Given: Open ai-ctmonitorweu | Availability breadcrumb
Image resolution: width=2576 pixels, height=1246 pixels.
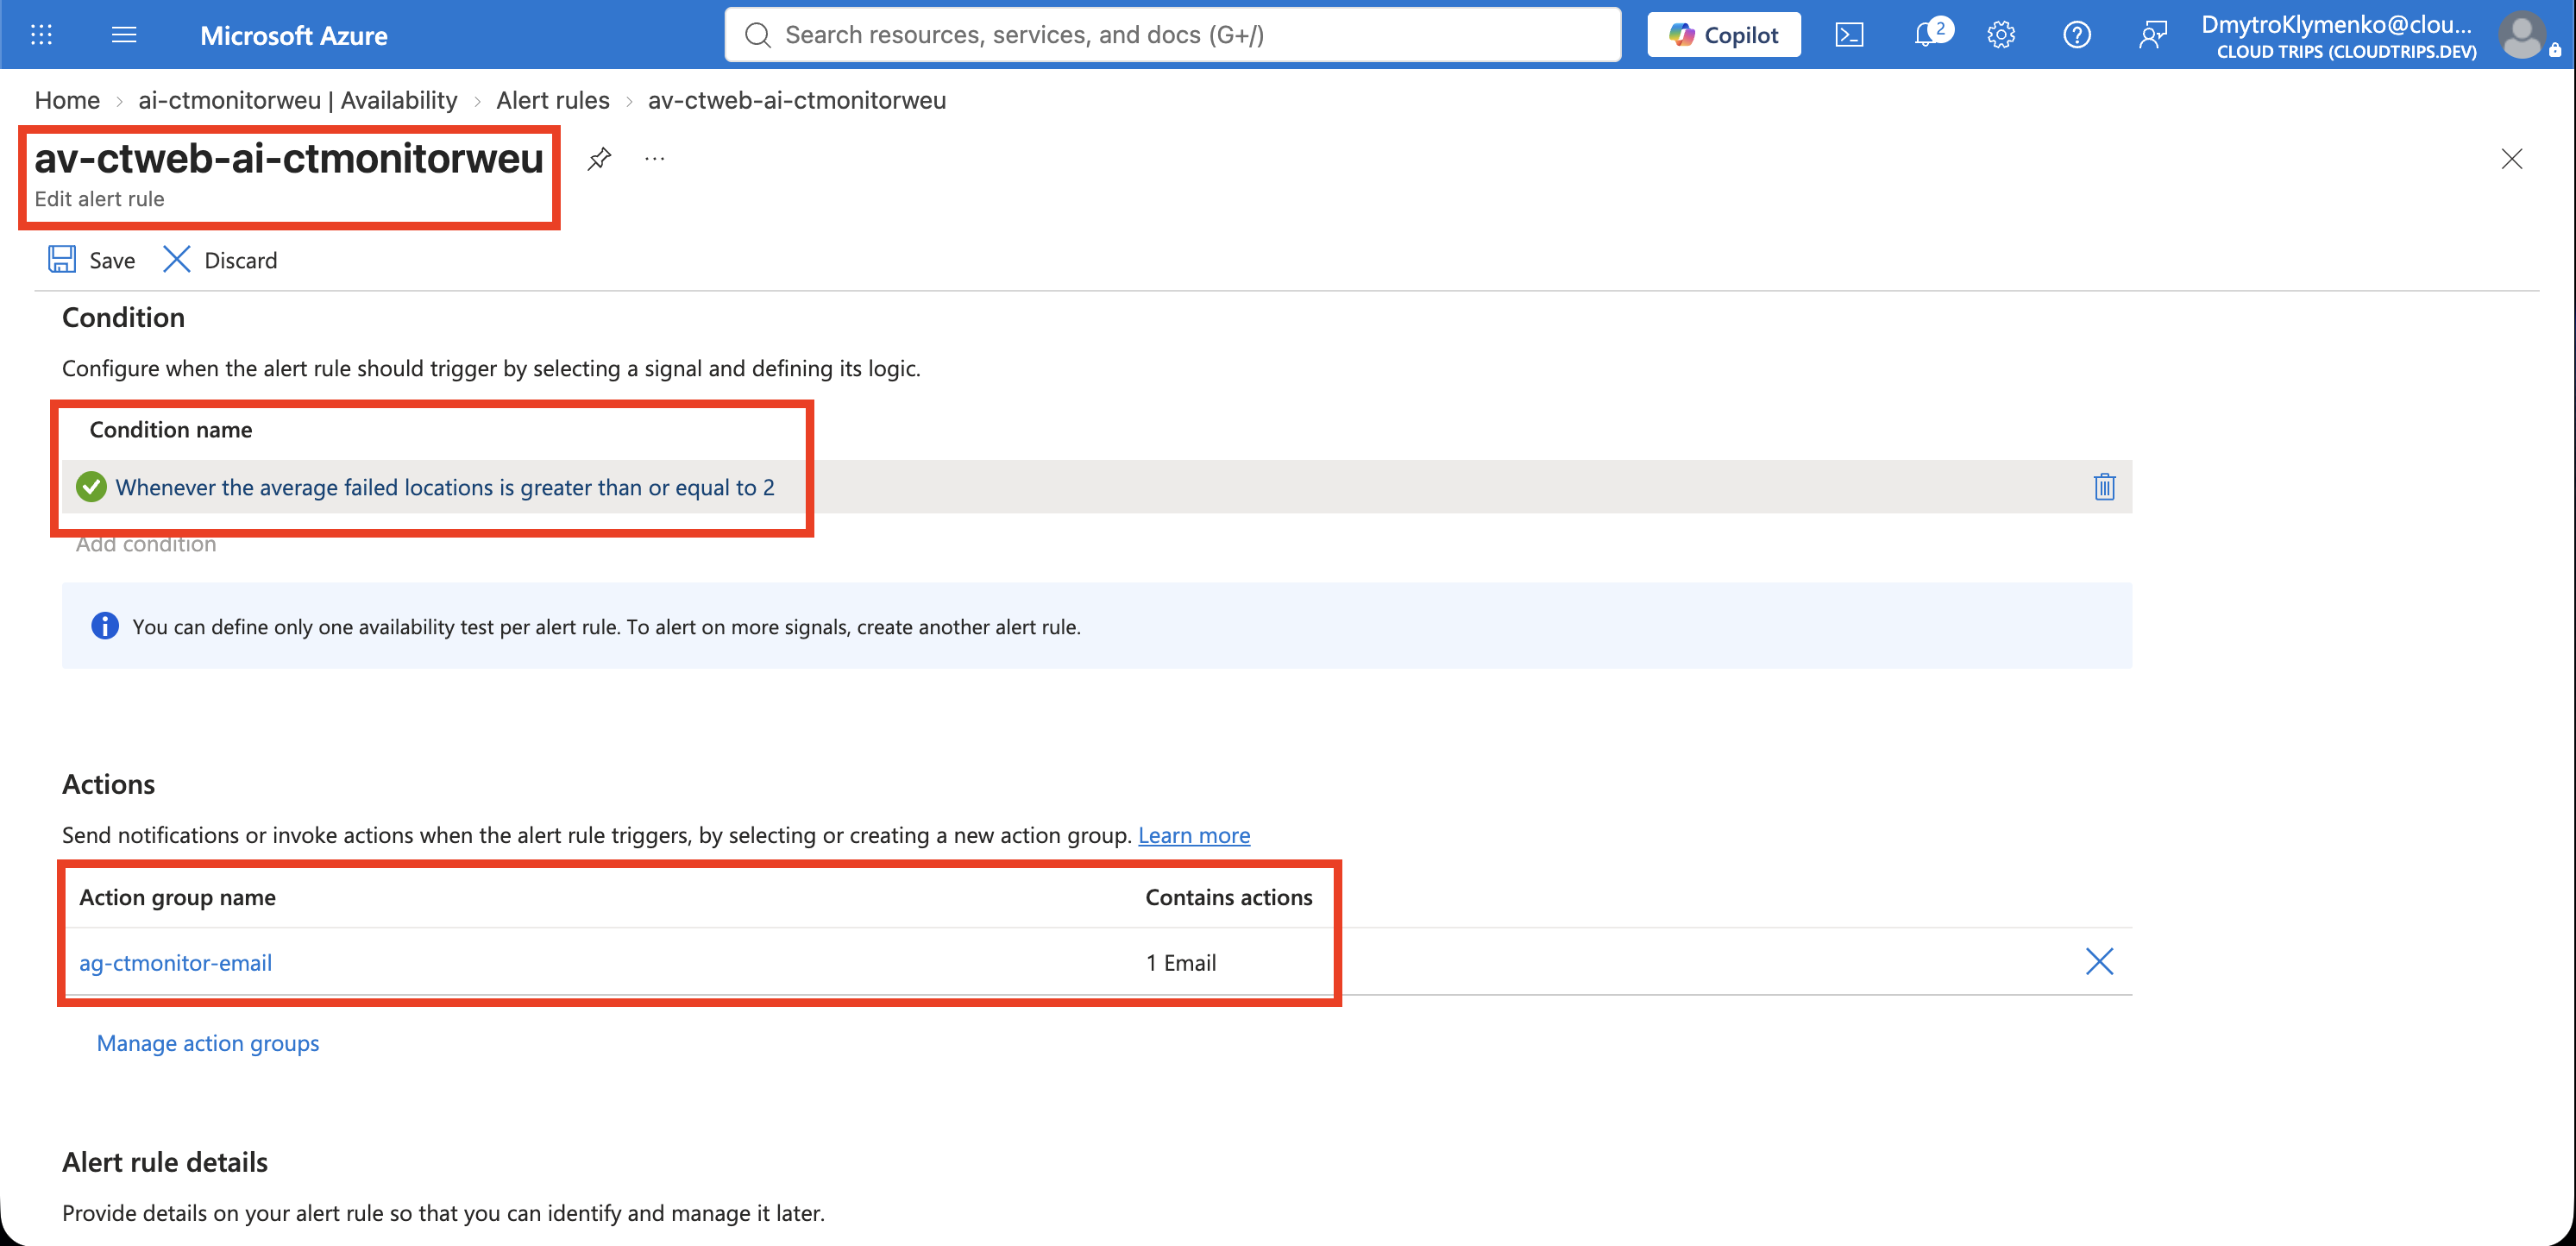Looking at the screenshot, I should pos(298,100).
